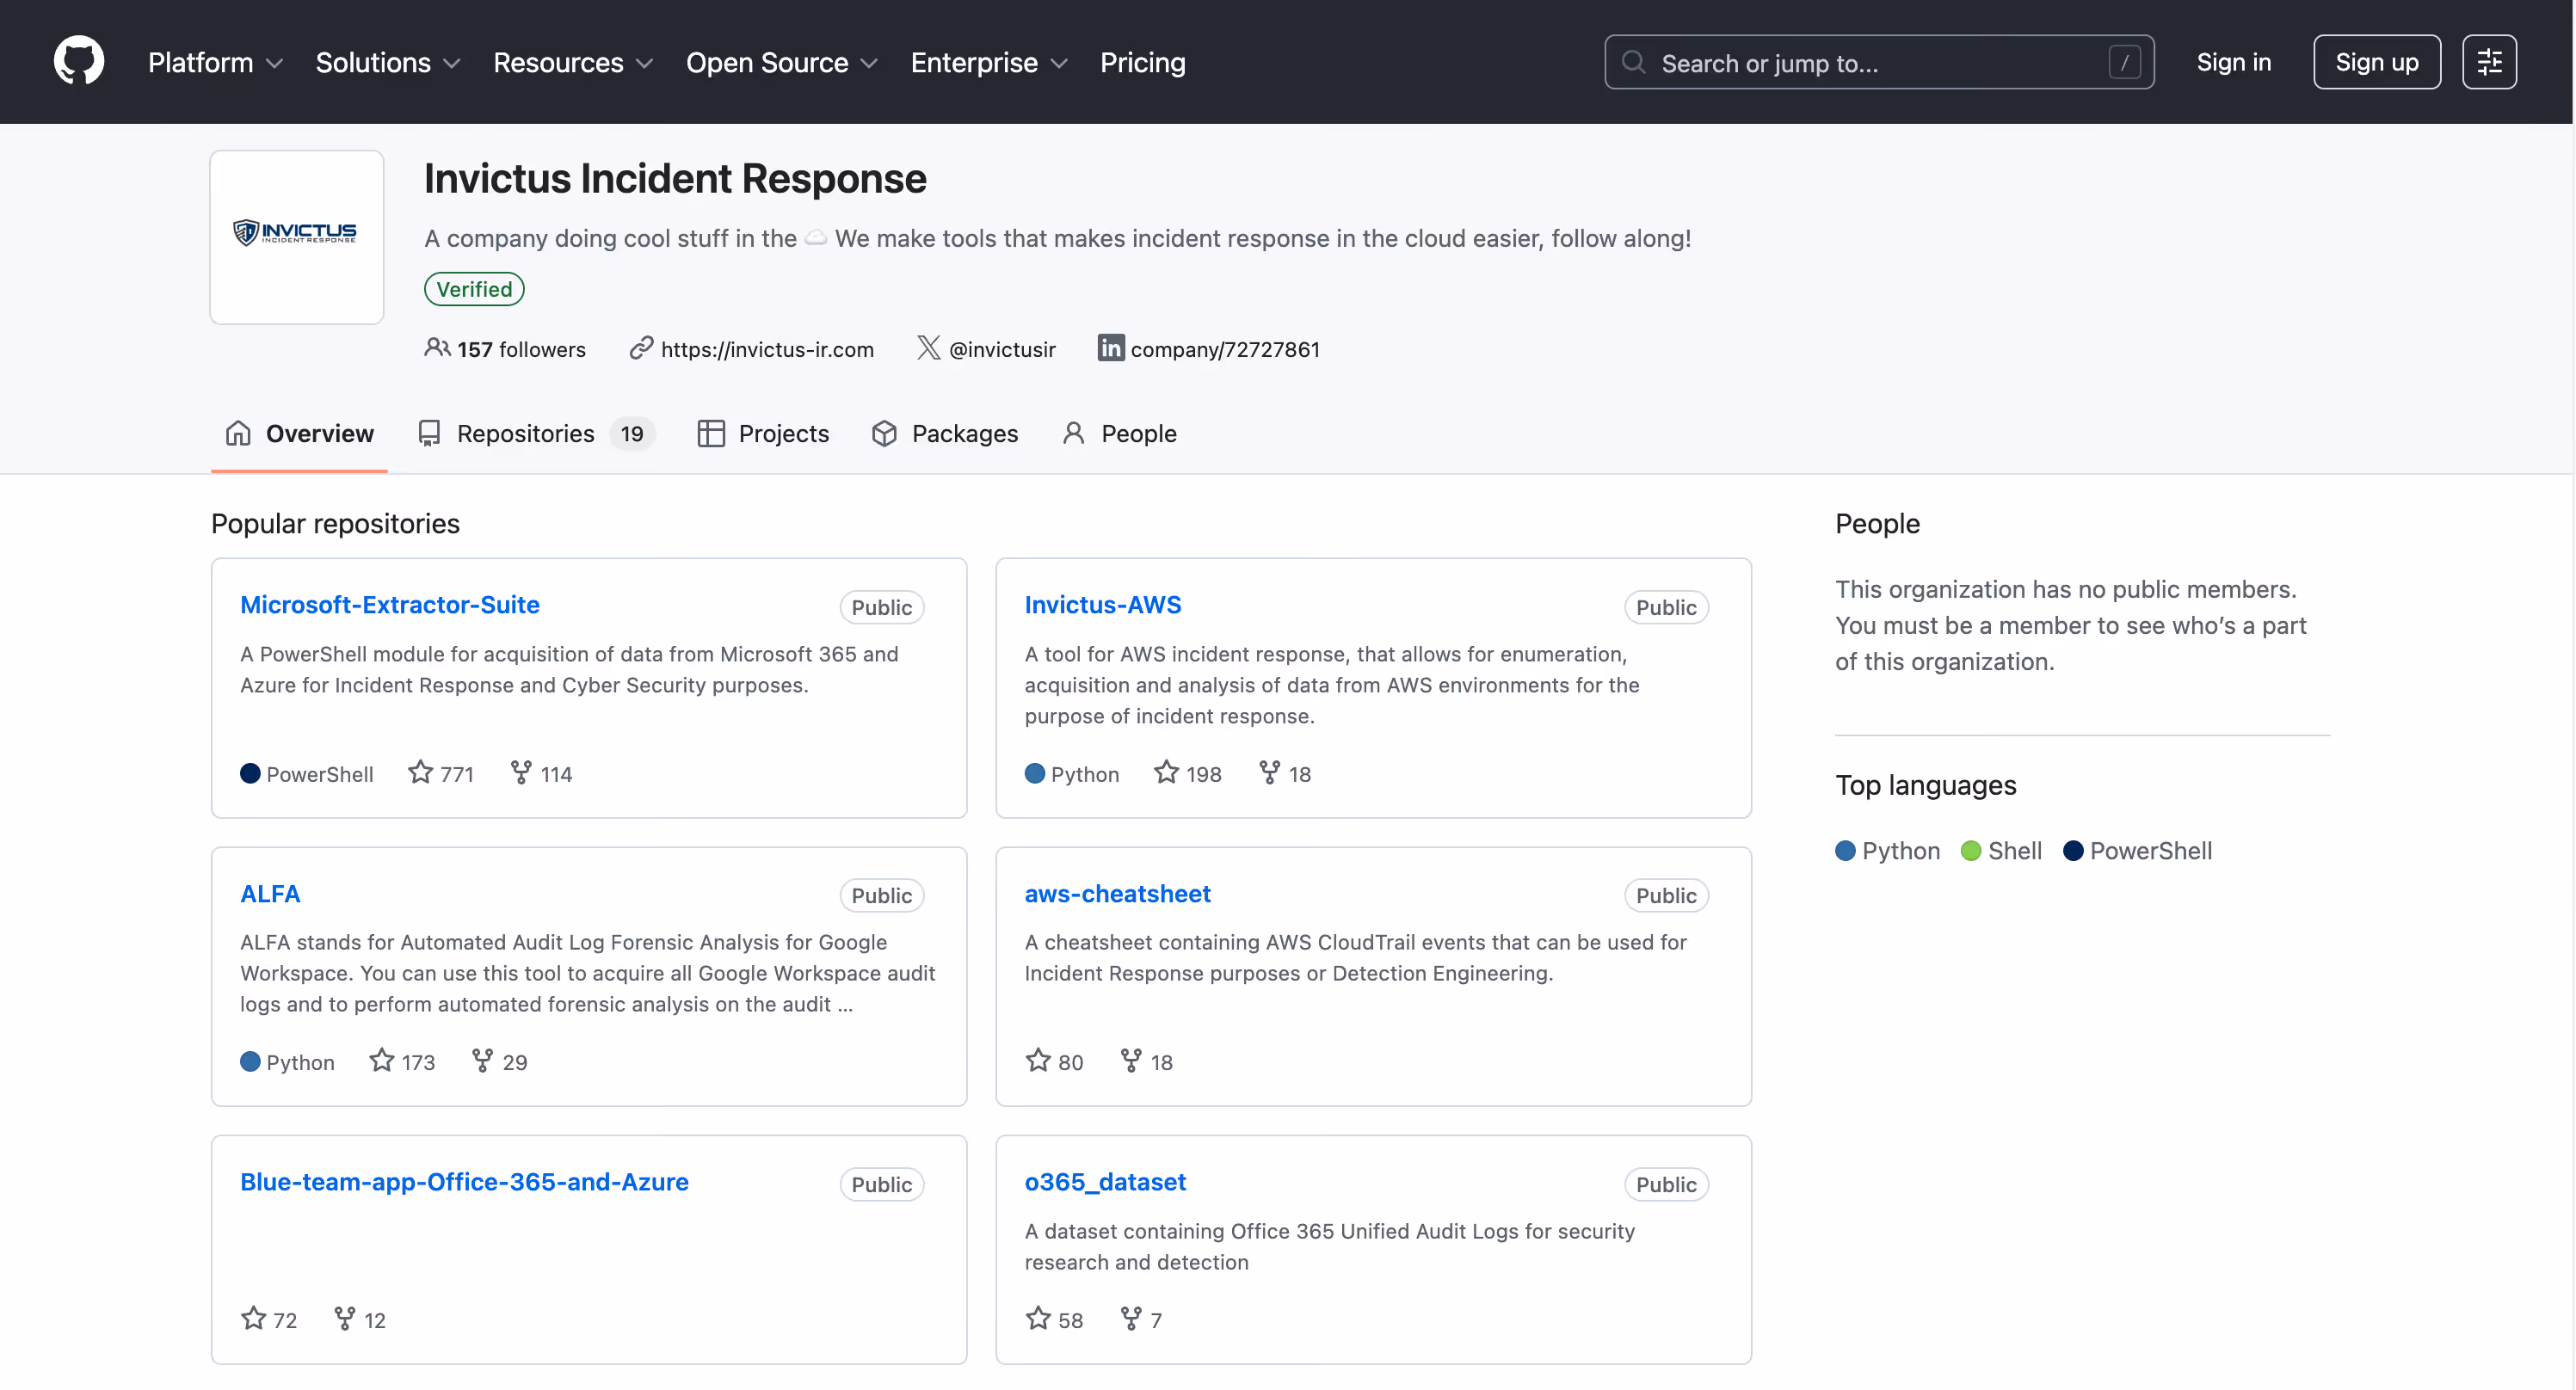Open the Invictus-AWS repository
Viewport: 2576px width, 1390px height.
coord(1103,604)
